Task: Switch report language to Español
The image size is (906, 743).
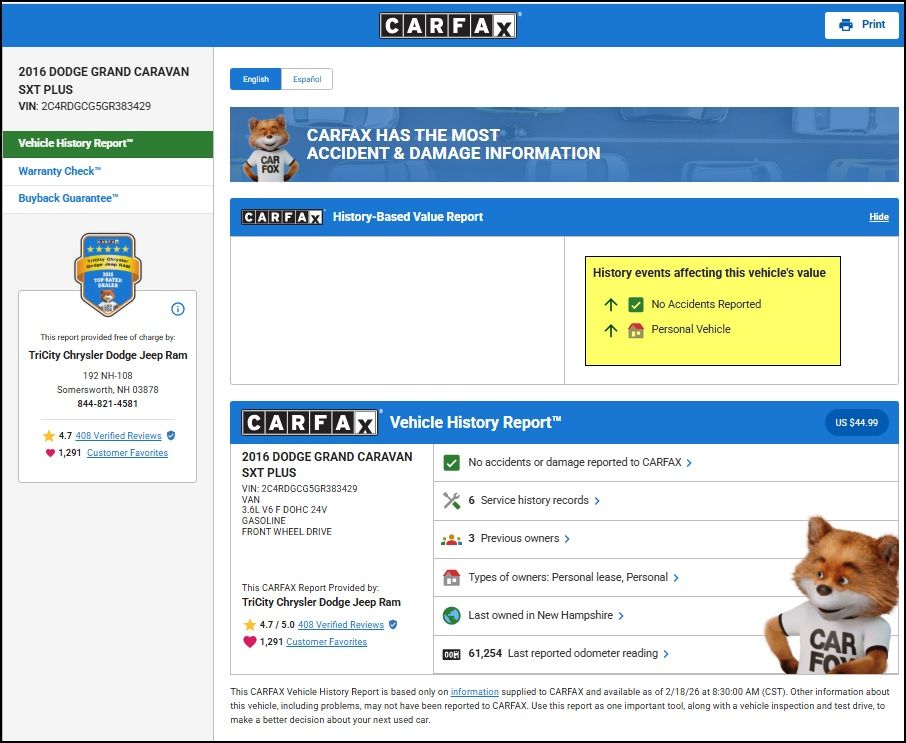Action: [307, 80]
